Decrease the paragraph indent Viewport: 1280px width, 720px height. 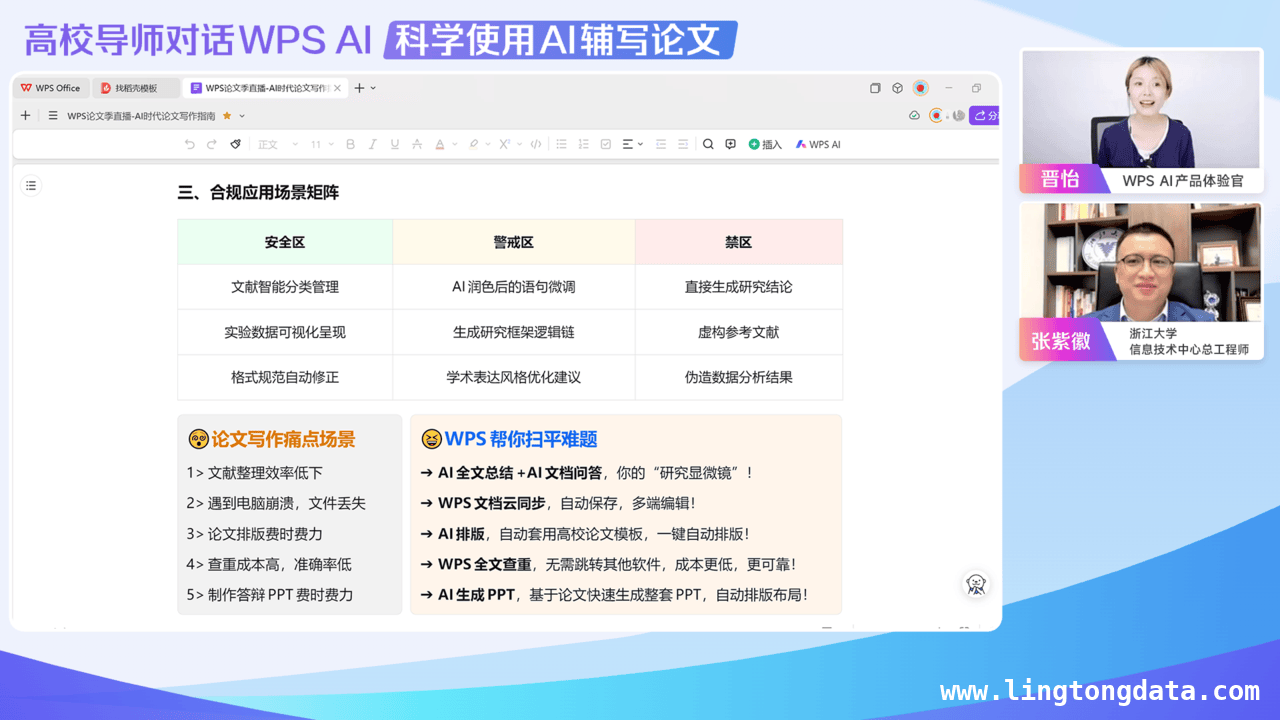tap(660, 144)
